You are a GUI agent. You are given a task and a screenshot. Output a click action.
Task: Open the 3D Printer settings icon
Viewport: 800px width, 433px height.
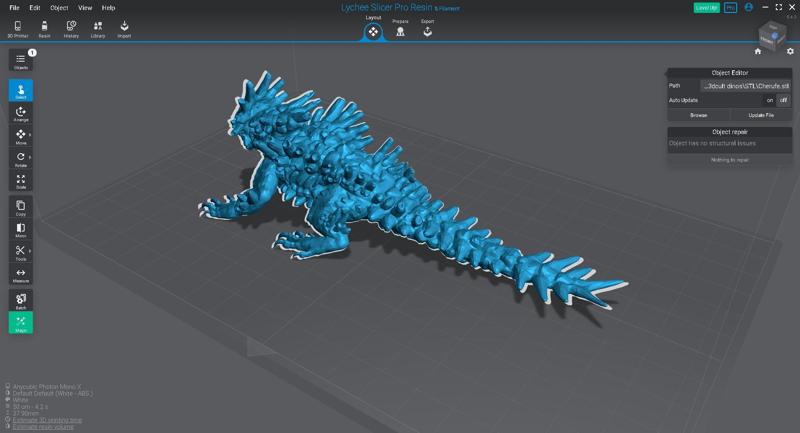click(x=18, y=29)
